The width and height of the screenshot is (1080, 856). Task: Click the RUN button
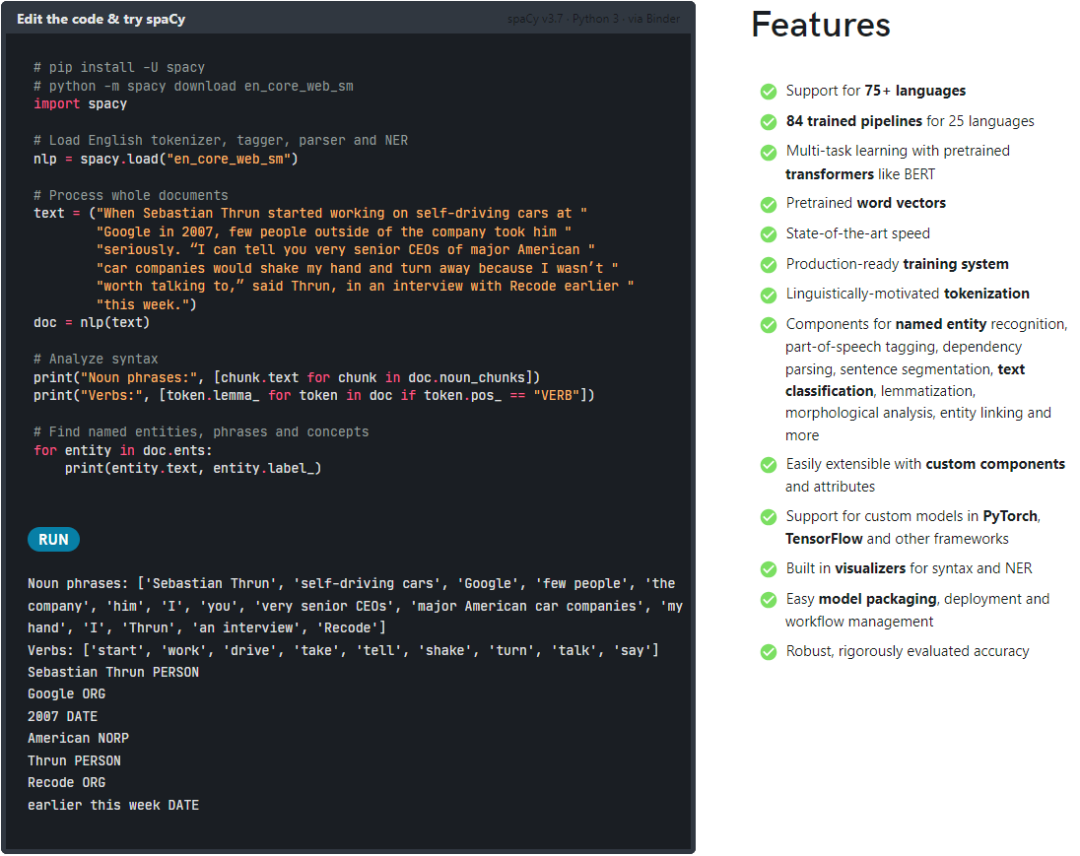pos(54,539)
